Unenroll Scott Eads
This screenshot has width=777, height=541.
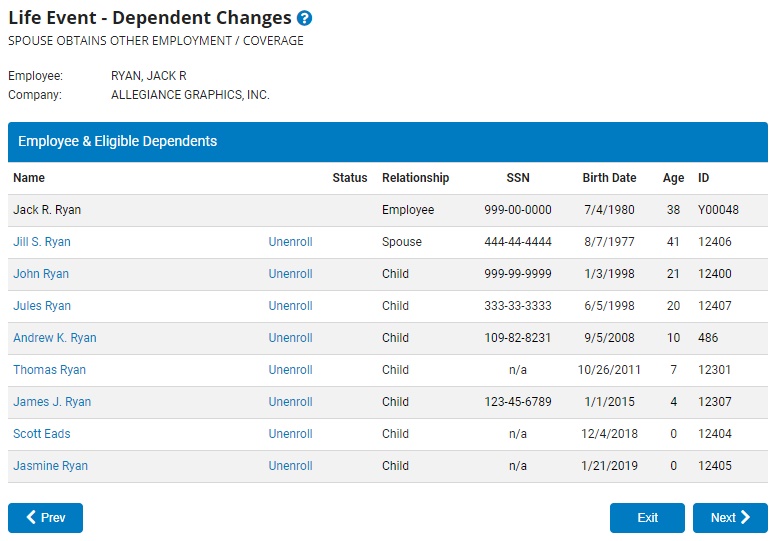coord(290,434)
